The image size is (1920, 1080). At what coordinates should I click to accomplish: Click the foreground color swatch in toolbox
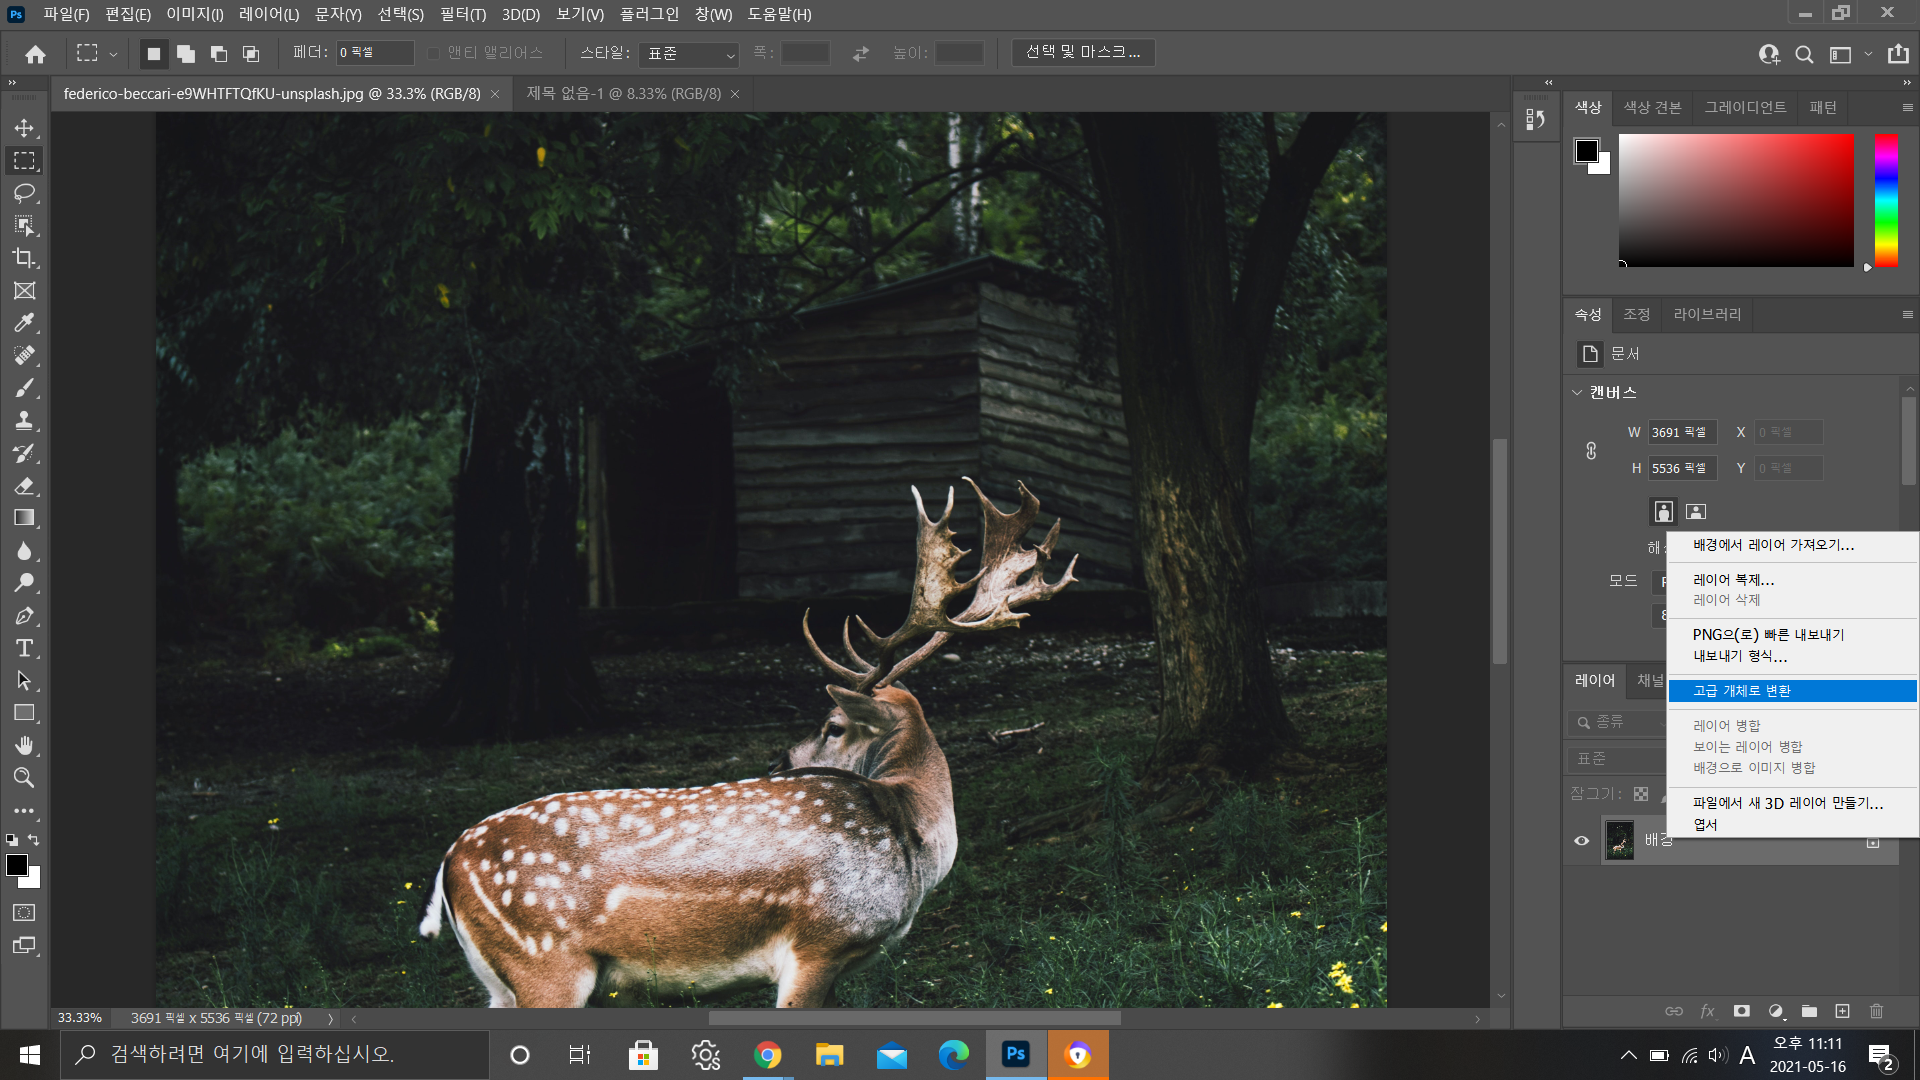coord(17,865)
